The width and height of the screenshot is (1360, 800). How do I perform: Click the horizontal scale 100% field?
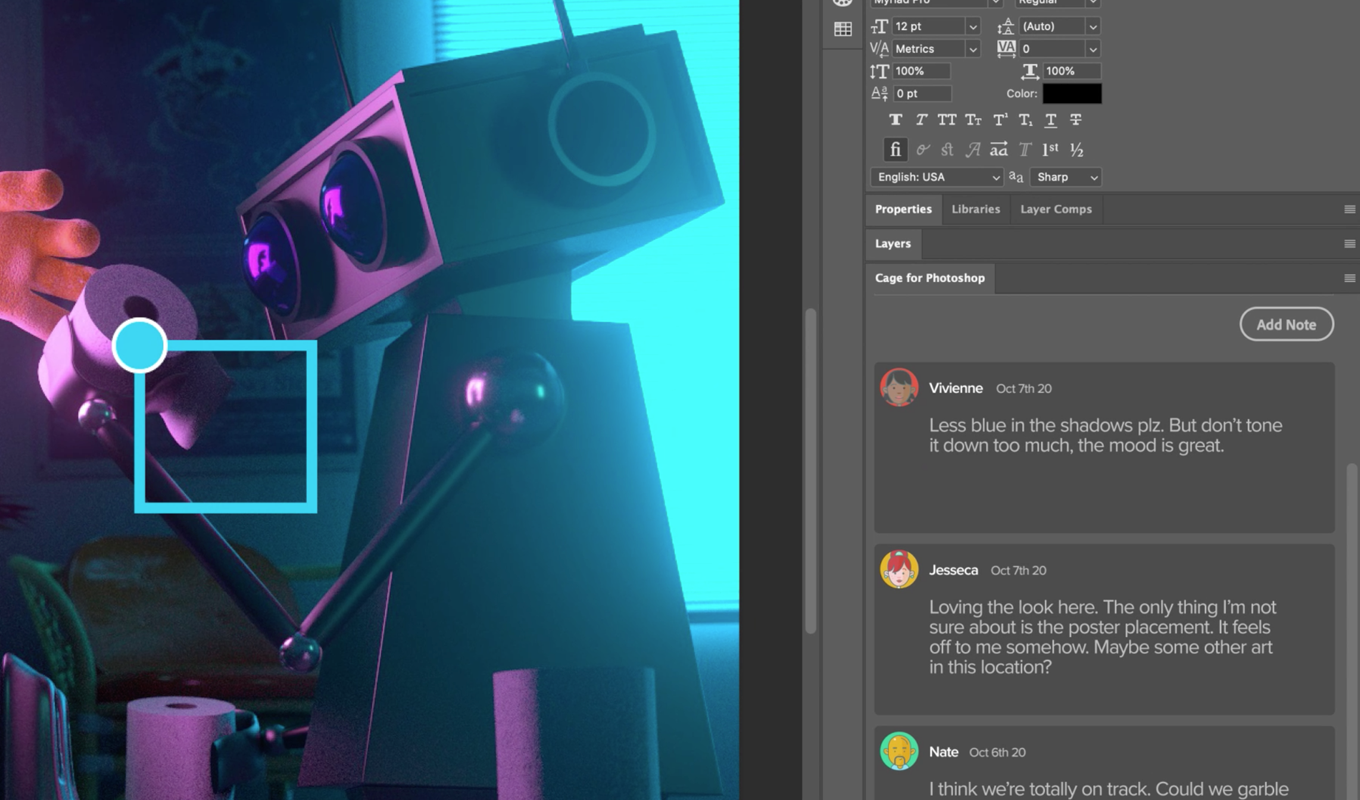pyautogui.click(x=1072, y=71)
